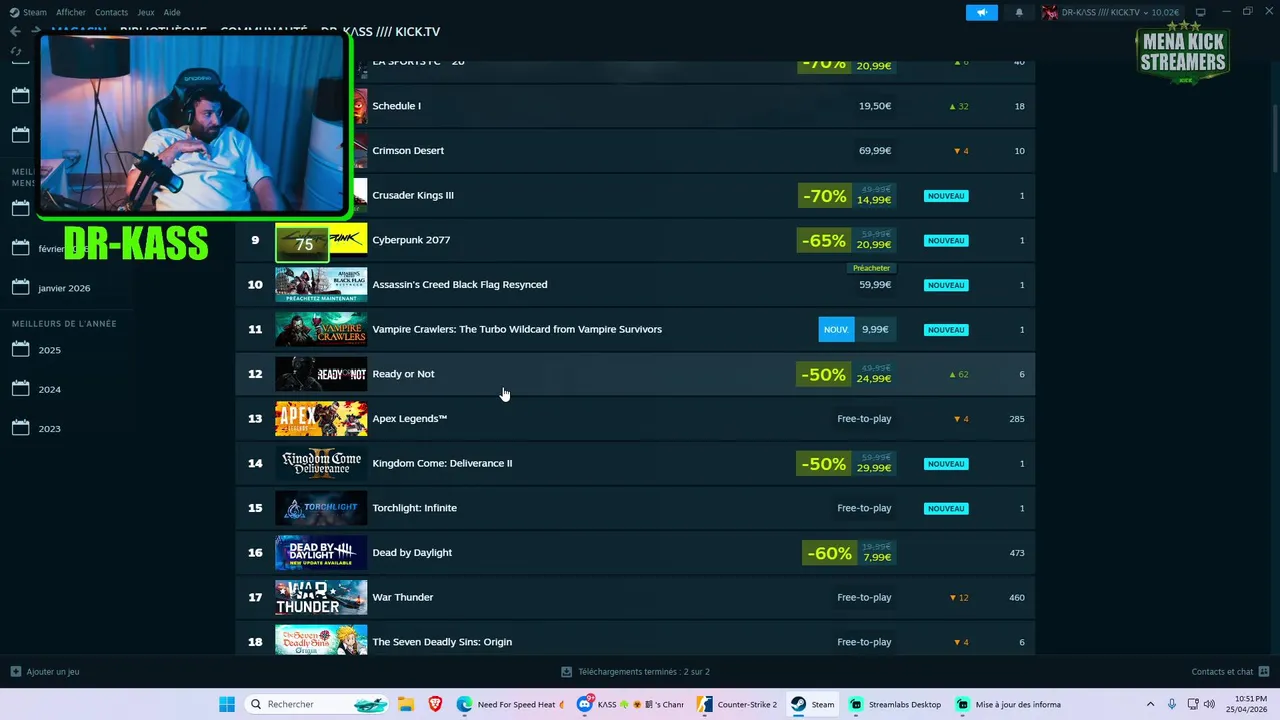The width and height of the screenshot is (1280, 720).
Task: Click the microphone icon in the system tray
Action: [1172, 704]
